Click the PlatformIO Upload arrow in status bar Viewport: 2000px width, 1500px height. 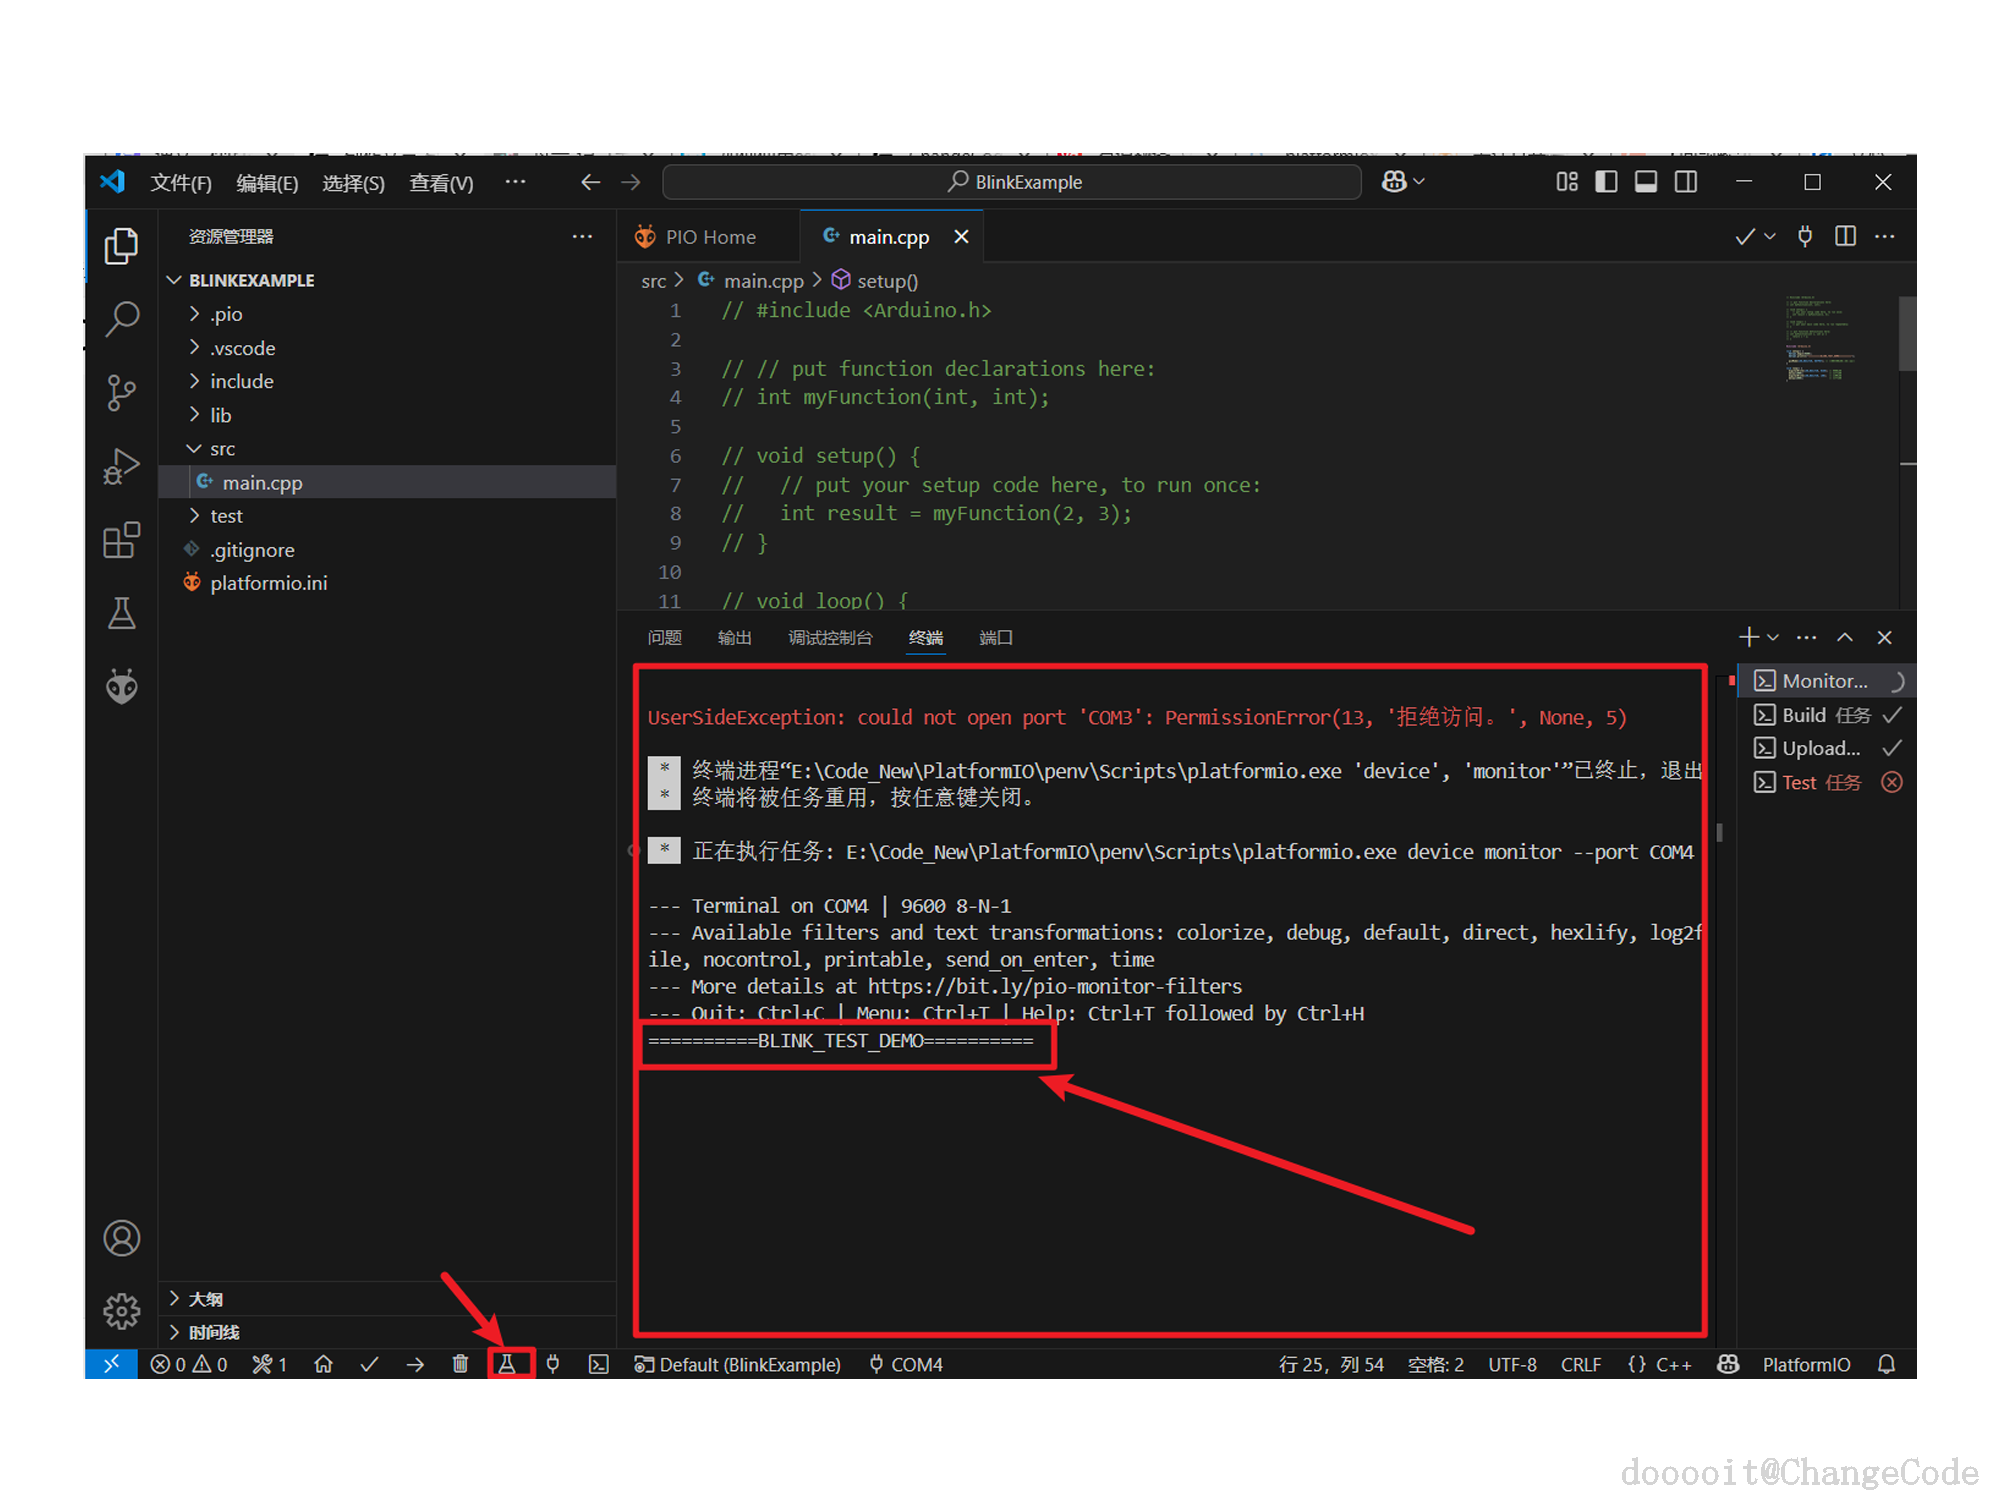point(415,1364)
